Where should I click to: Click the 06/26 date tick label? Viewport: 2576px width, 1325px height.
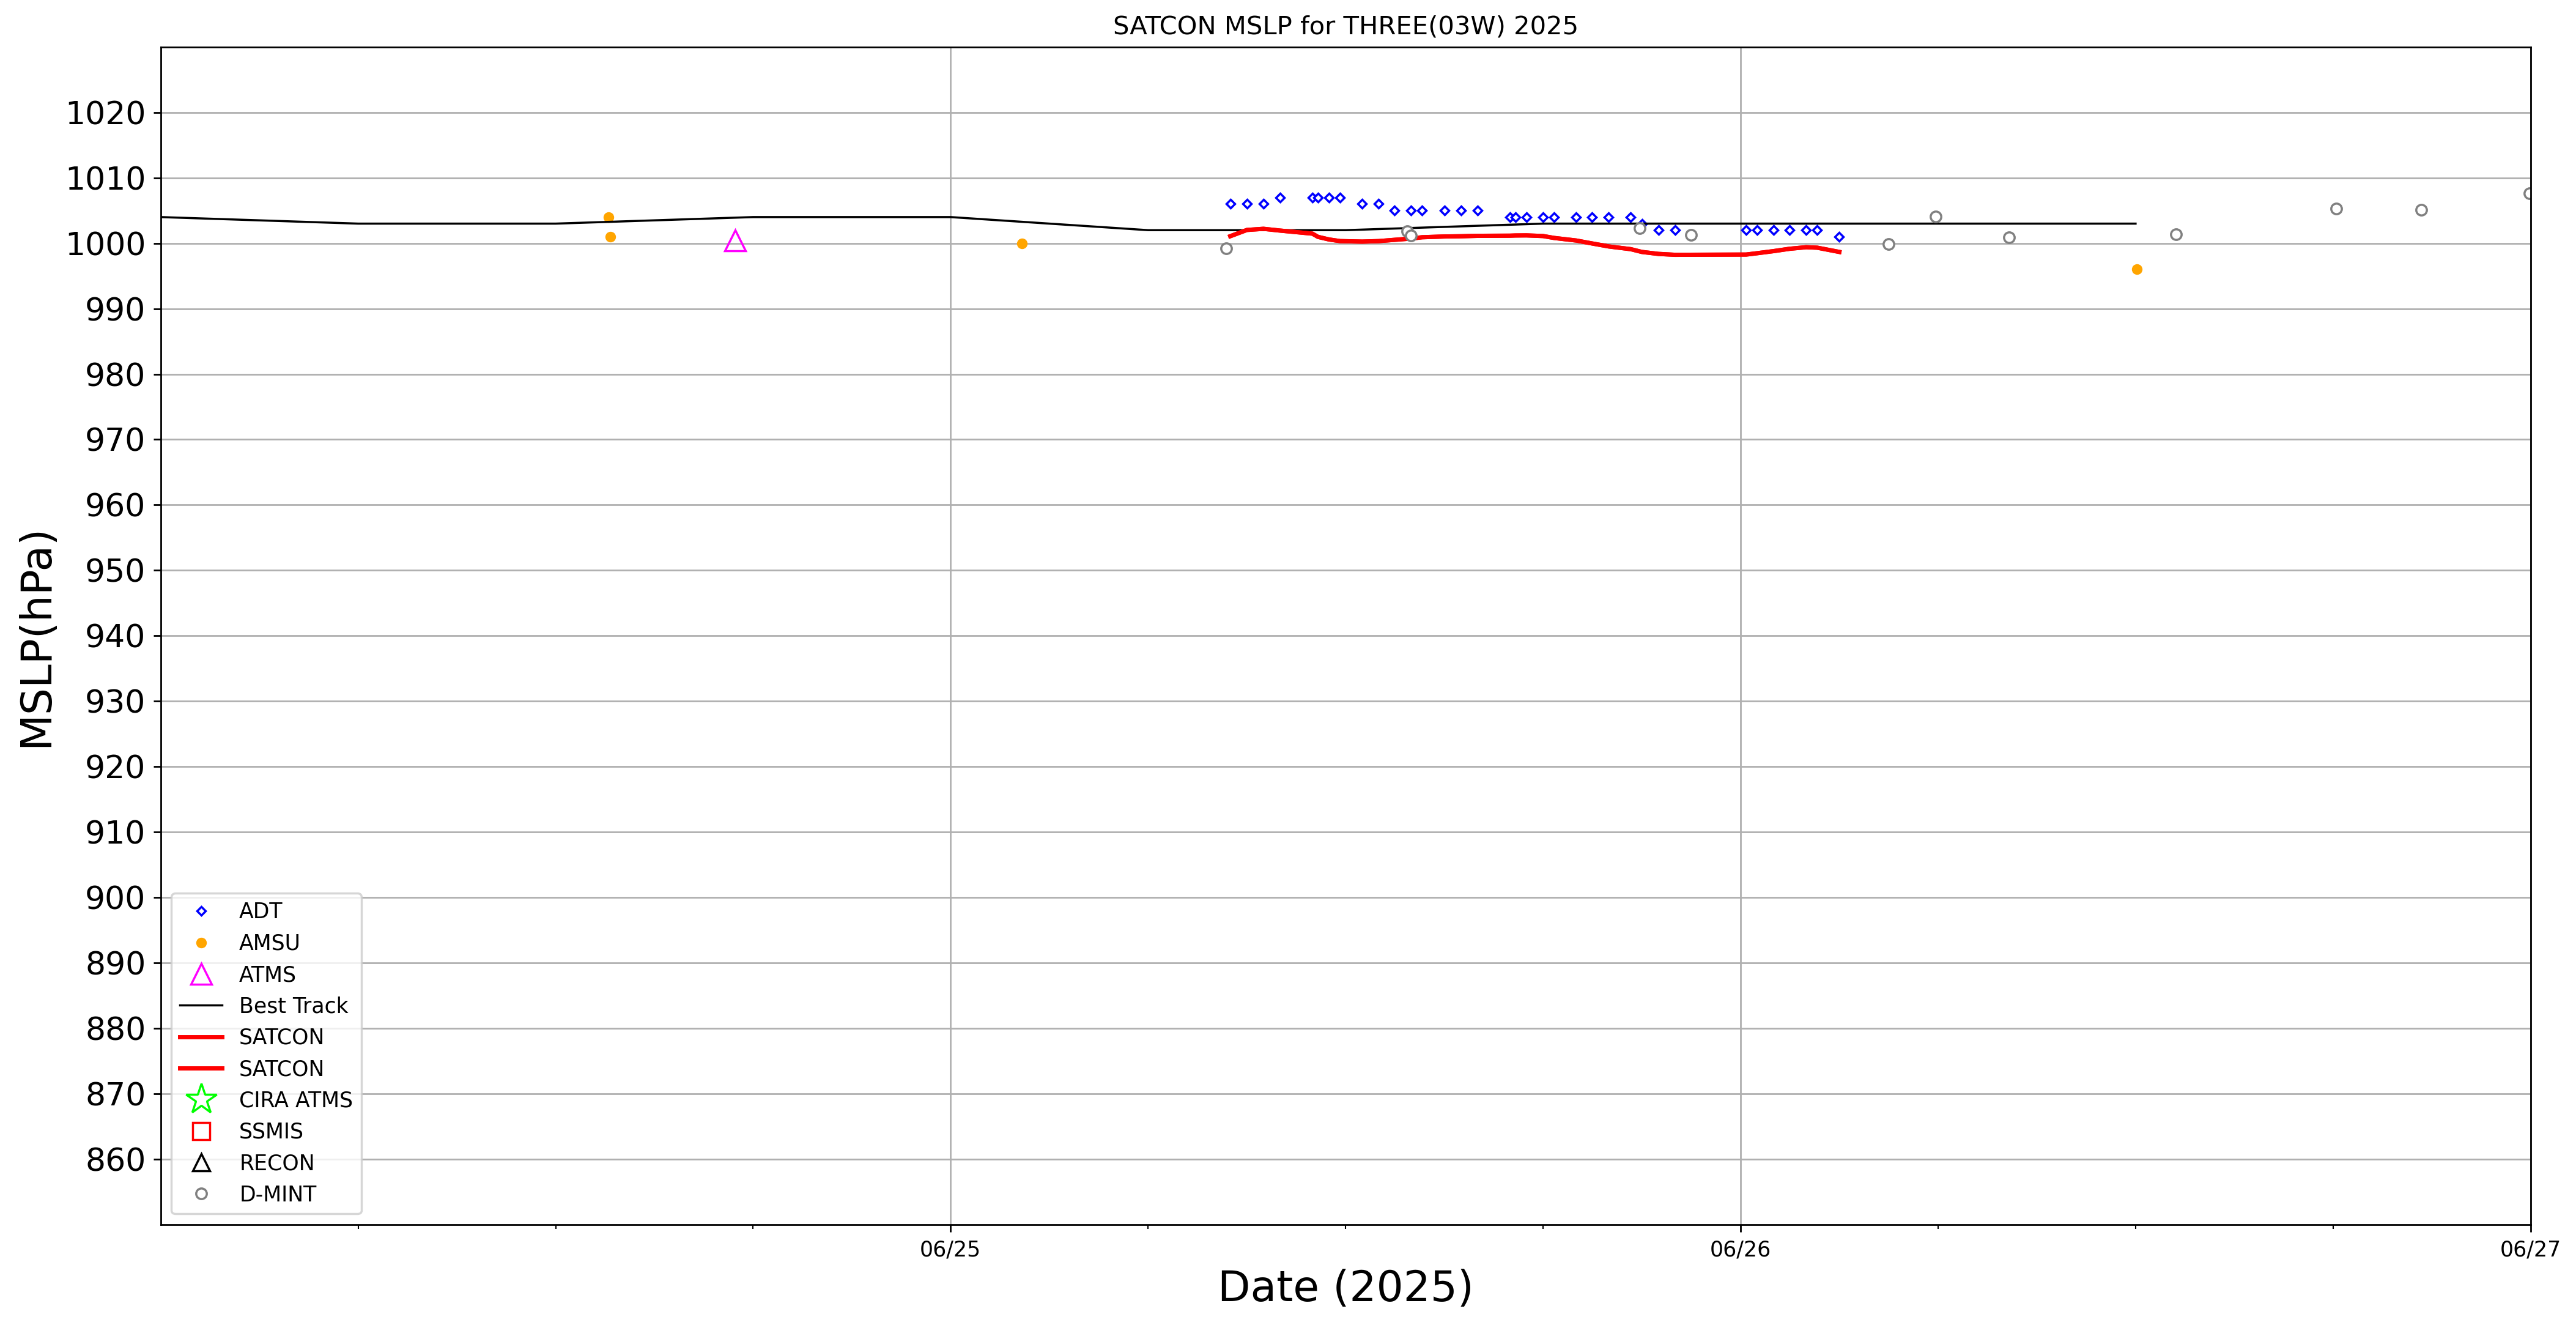pyautogui.click(x=1740, y=1249)
